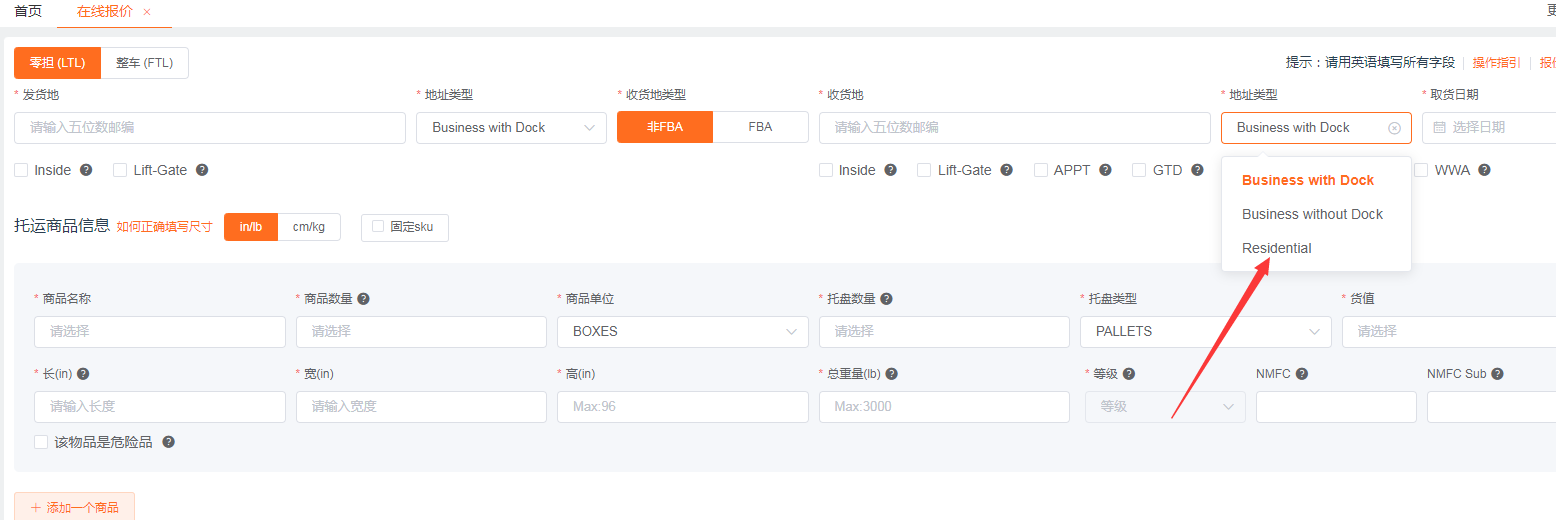Click help icon next to GTD
This screenshot has width=1556, height=520.
(1197, 170)
